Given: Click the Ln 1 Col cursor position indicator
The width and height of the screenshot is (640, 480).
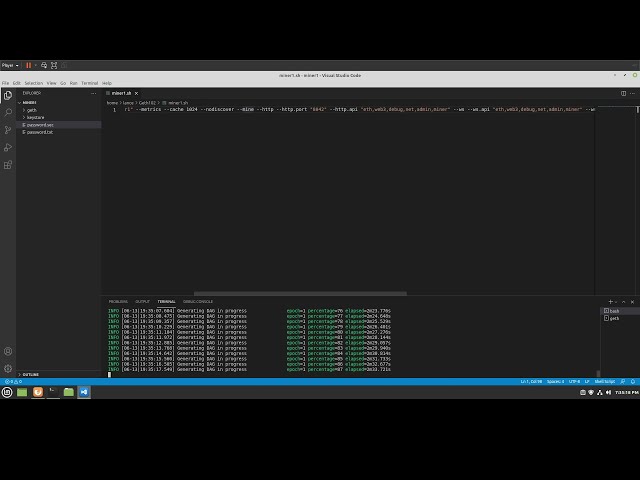Looking at the screenshot, I should point(531,382).
